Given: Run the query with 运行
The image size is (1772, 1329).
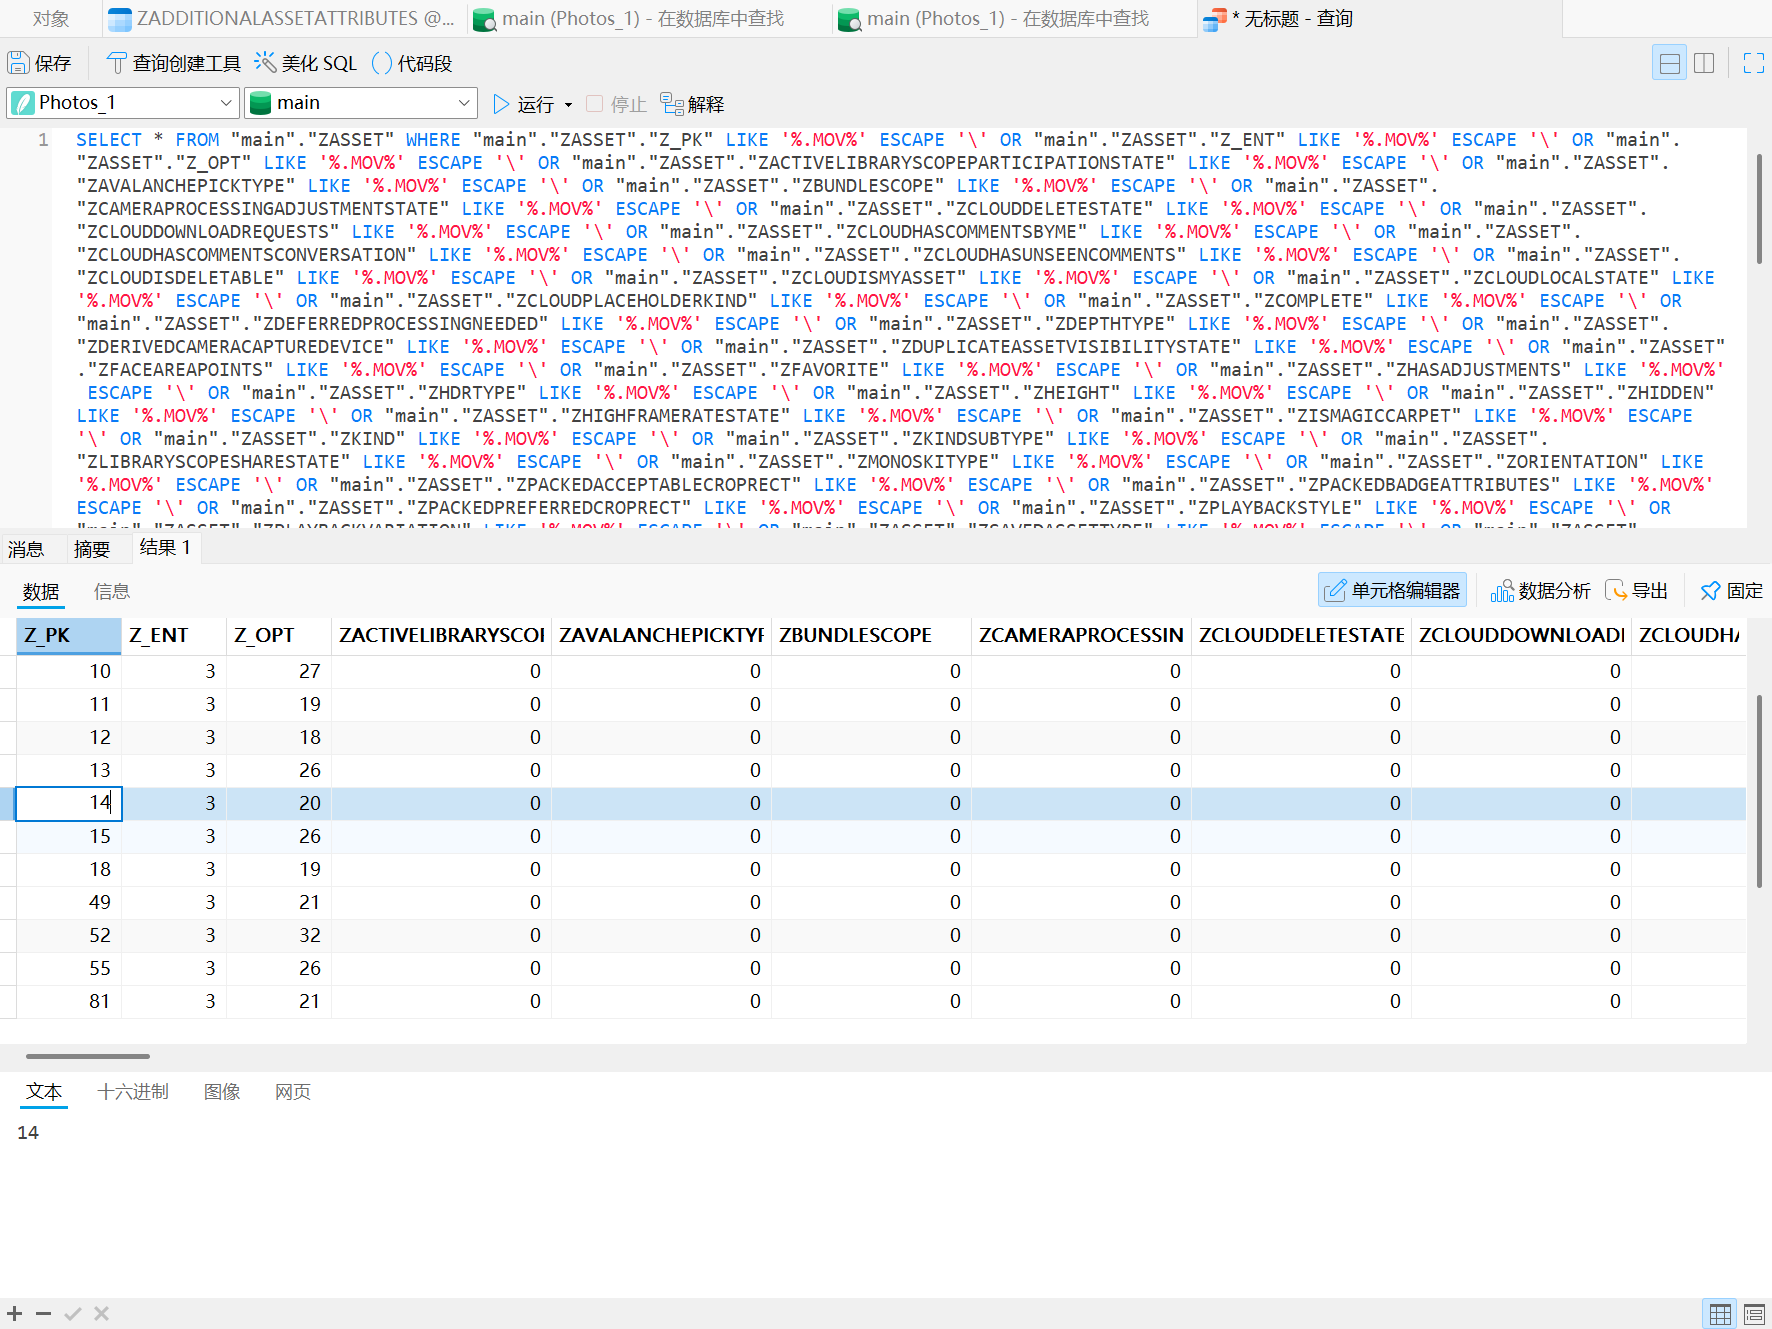Looking at the screenshot, I should click(x=524, y=104).
